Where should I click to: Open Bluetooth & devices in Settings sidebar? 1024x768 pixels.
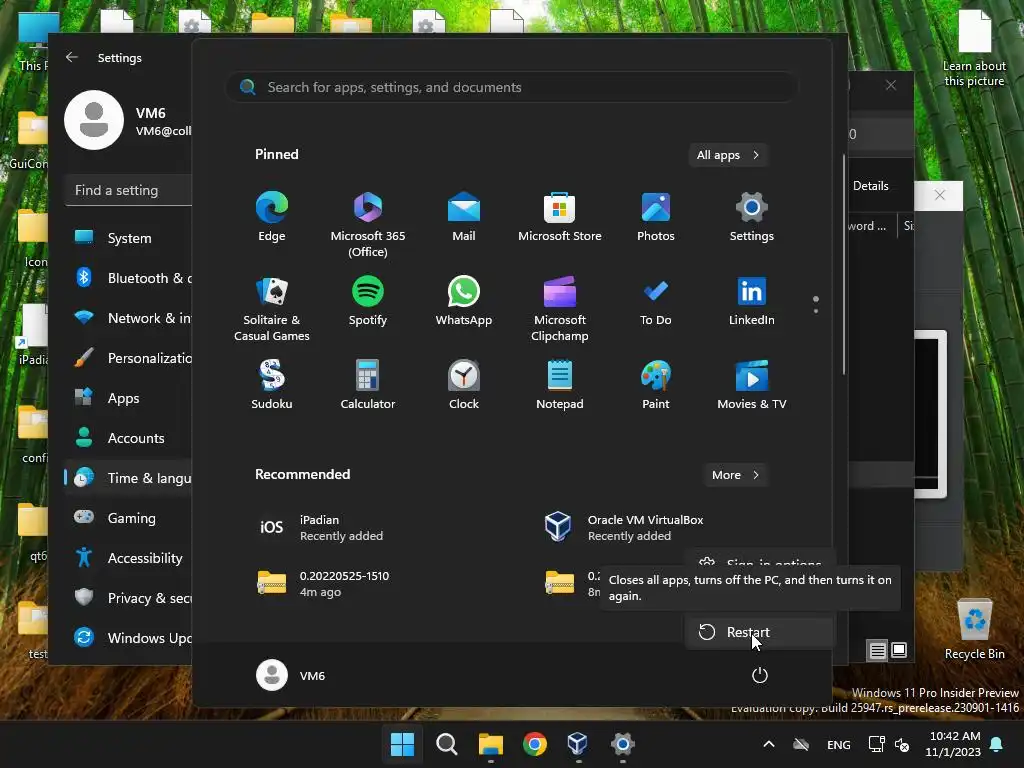[128, 278]
